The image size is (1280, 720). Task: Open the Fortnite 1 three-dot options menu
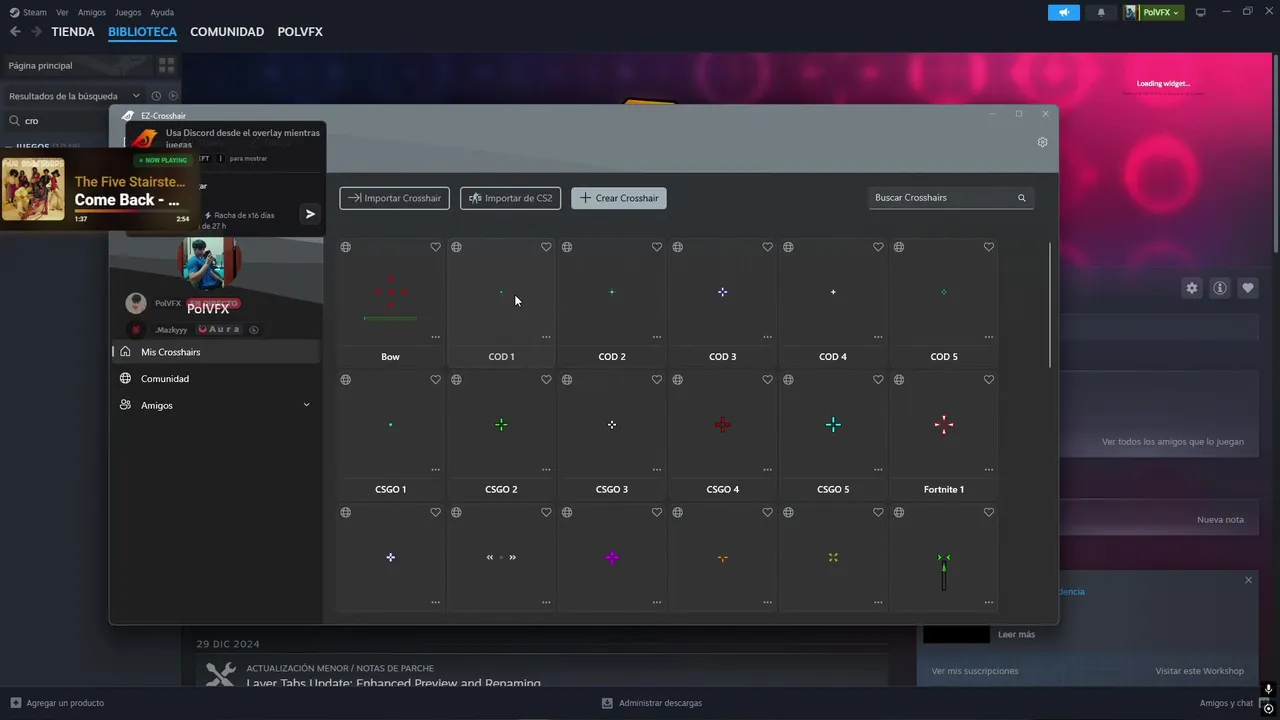[989, 470]
